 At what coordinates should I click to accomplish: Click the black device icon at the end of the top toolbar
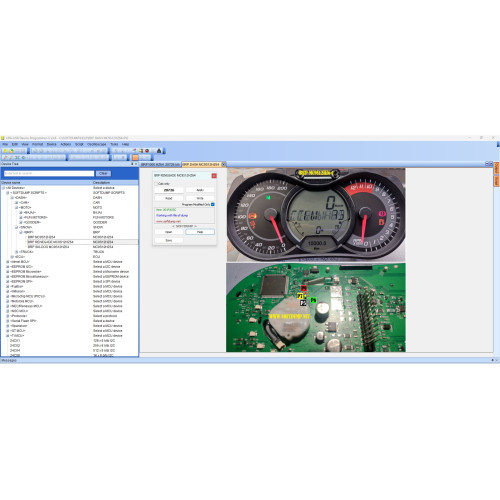[x=159, y=151]
